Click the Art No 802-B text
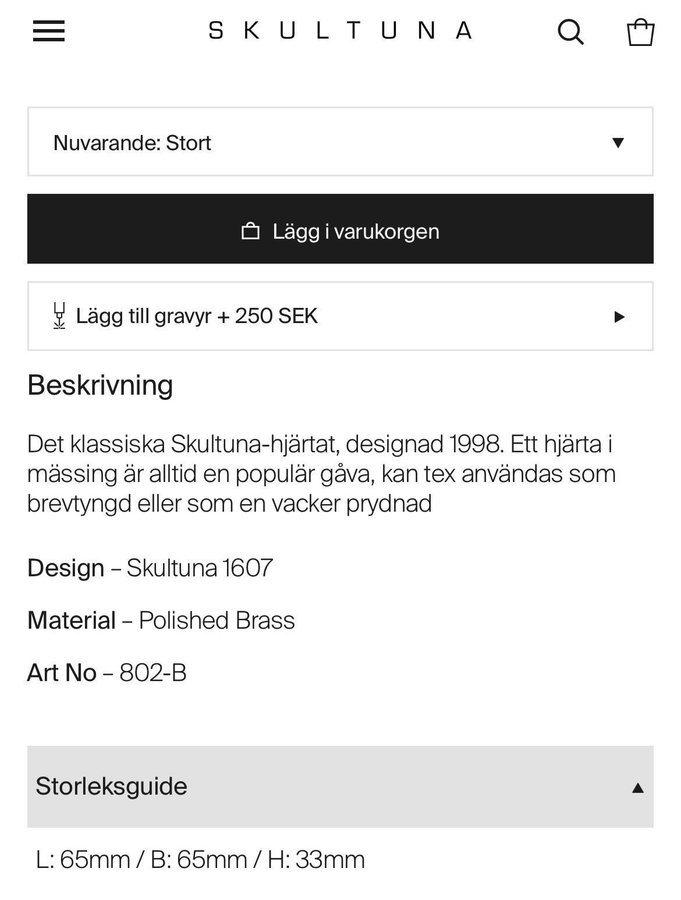This screenshot has height=900, width=681. click(x=107, y=673)
